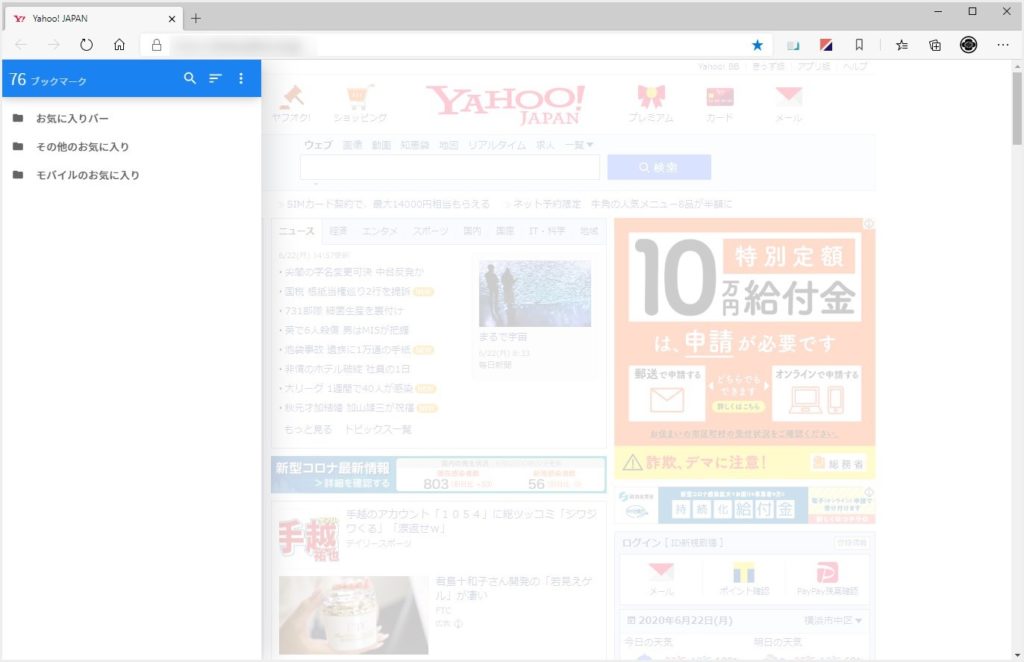Switch to the ニュース news tab
This screenshot has height=662, width=1024.
pyautogui.click(x=296, y=231)
